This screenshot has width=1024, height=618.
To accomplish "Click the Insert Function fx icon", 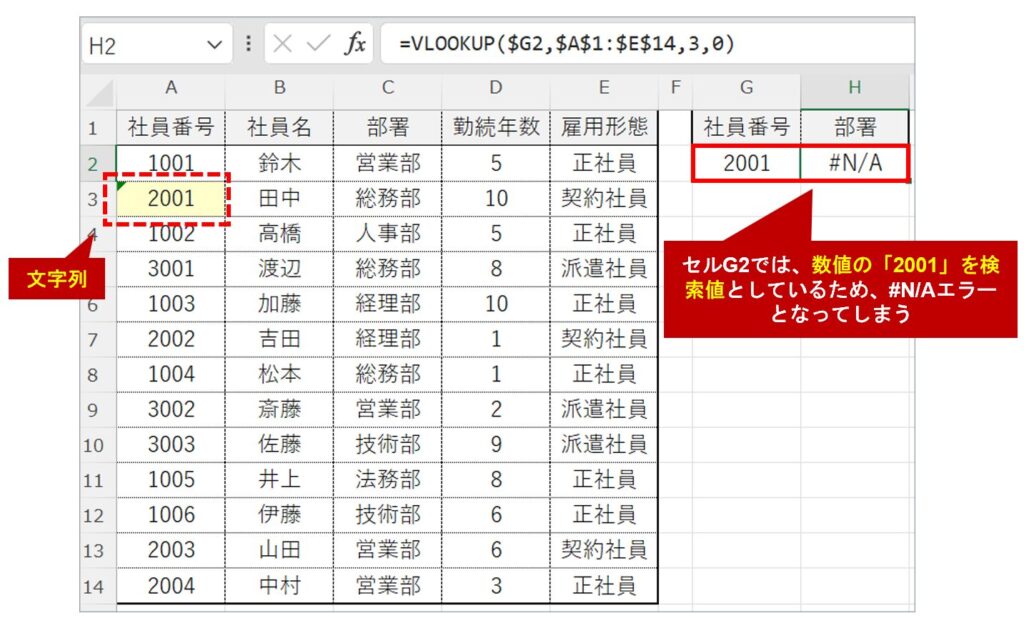I will [355, 45].
